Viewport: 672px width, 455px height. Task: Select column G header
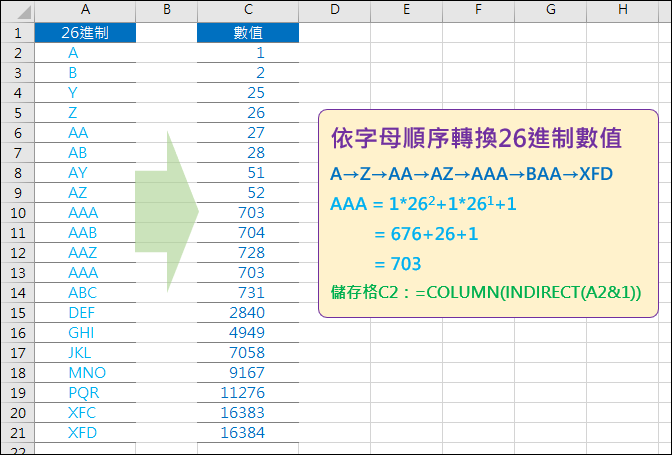[550, 11]
